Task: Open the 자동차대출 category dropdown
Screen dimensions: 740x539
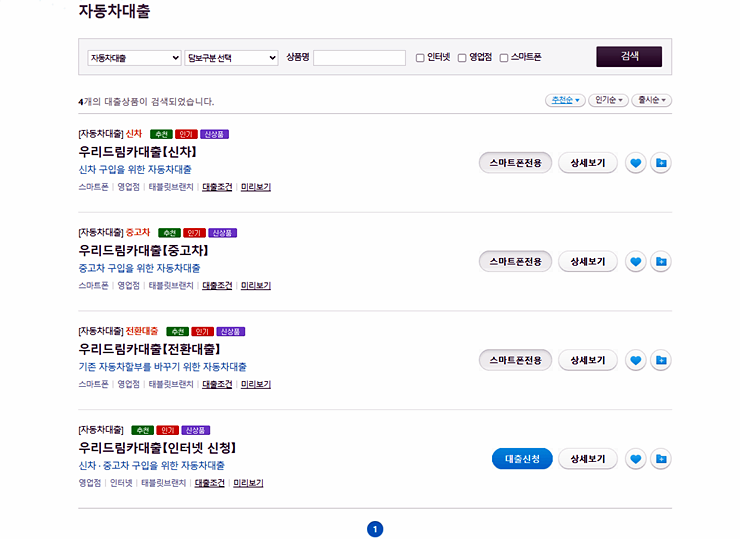Action: [x=135, y=58]
